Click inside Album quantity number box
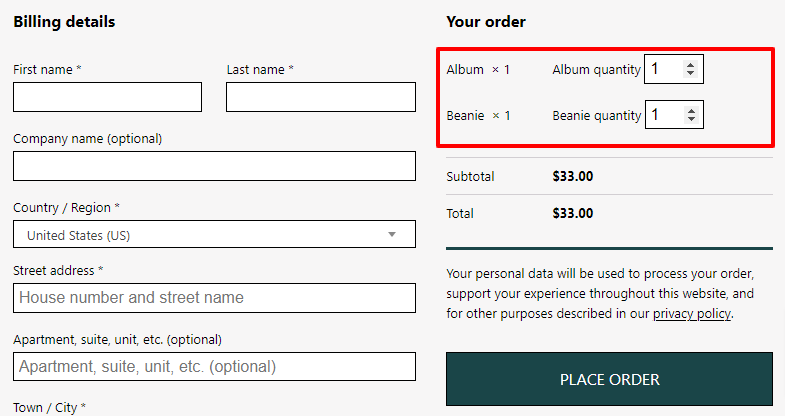The width and height of the screenshot is (785, 416). (664, 69)
